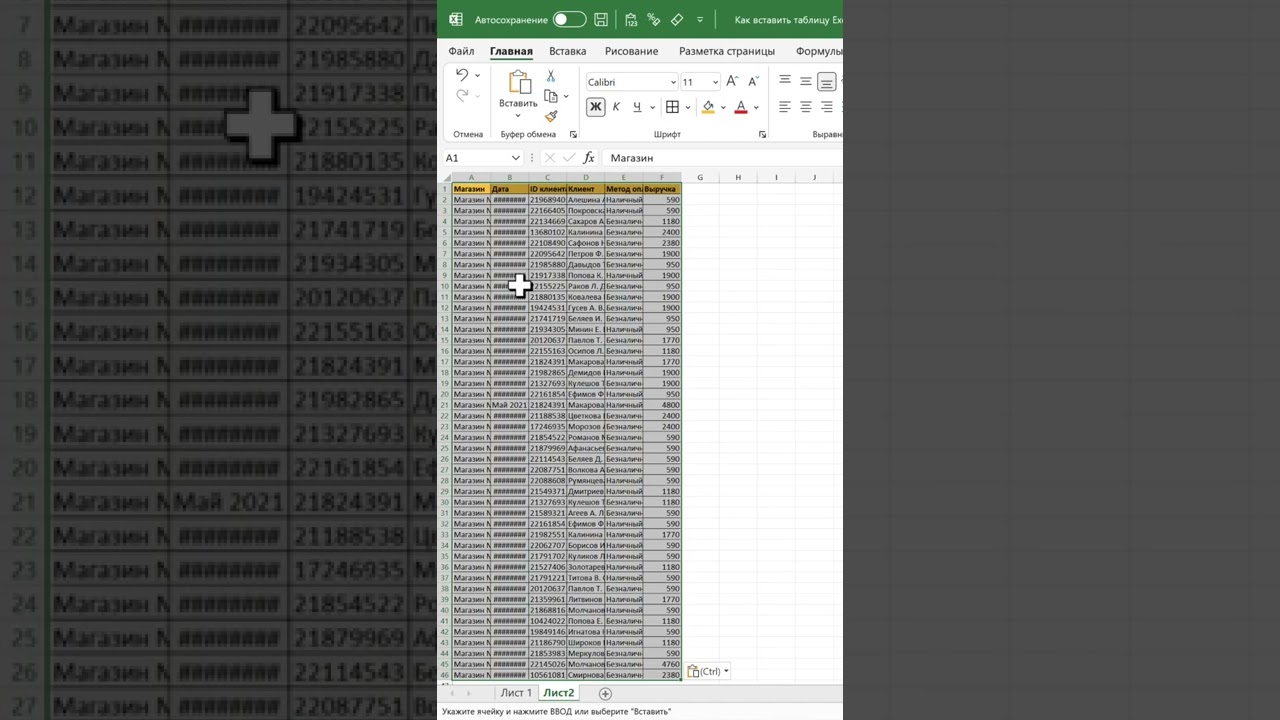The width and height of the screenshot is (1280, 720).
Task: Toggle italic К formatting
Action: (616, 107)
